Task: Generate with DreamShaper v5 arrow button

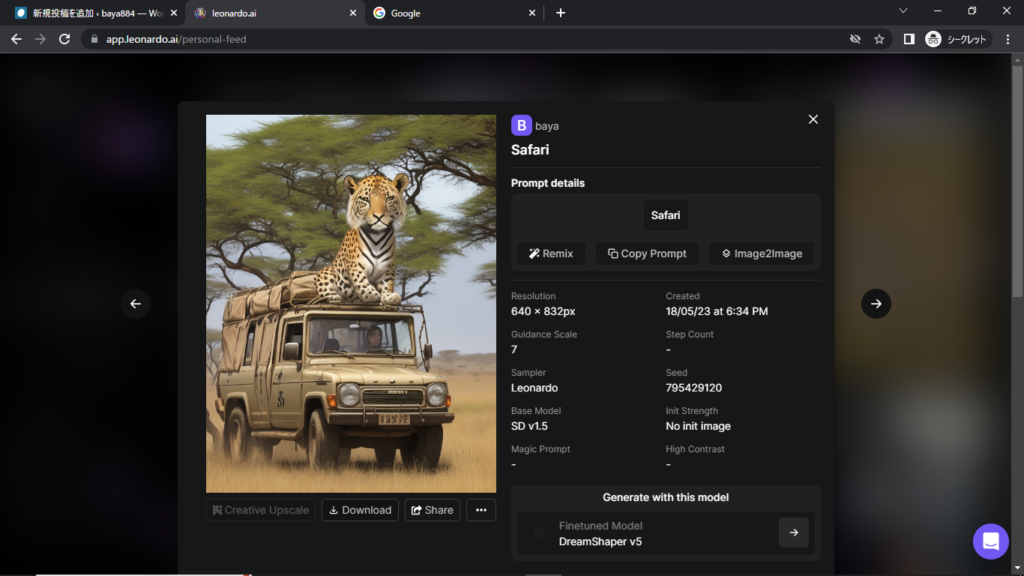Action: [x=793, y=533]
